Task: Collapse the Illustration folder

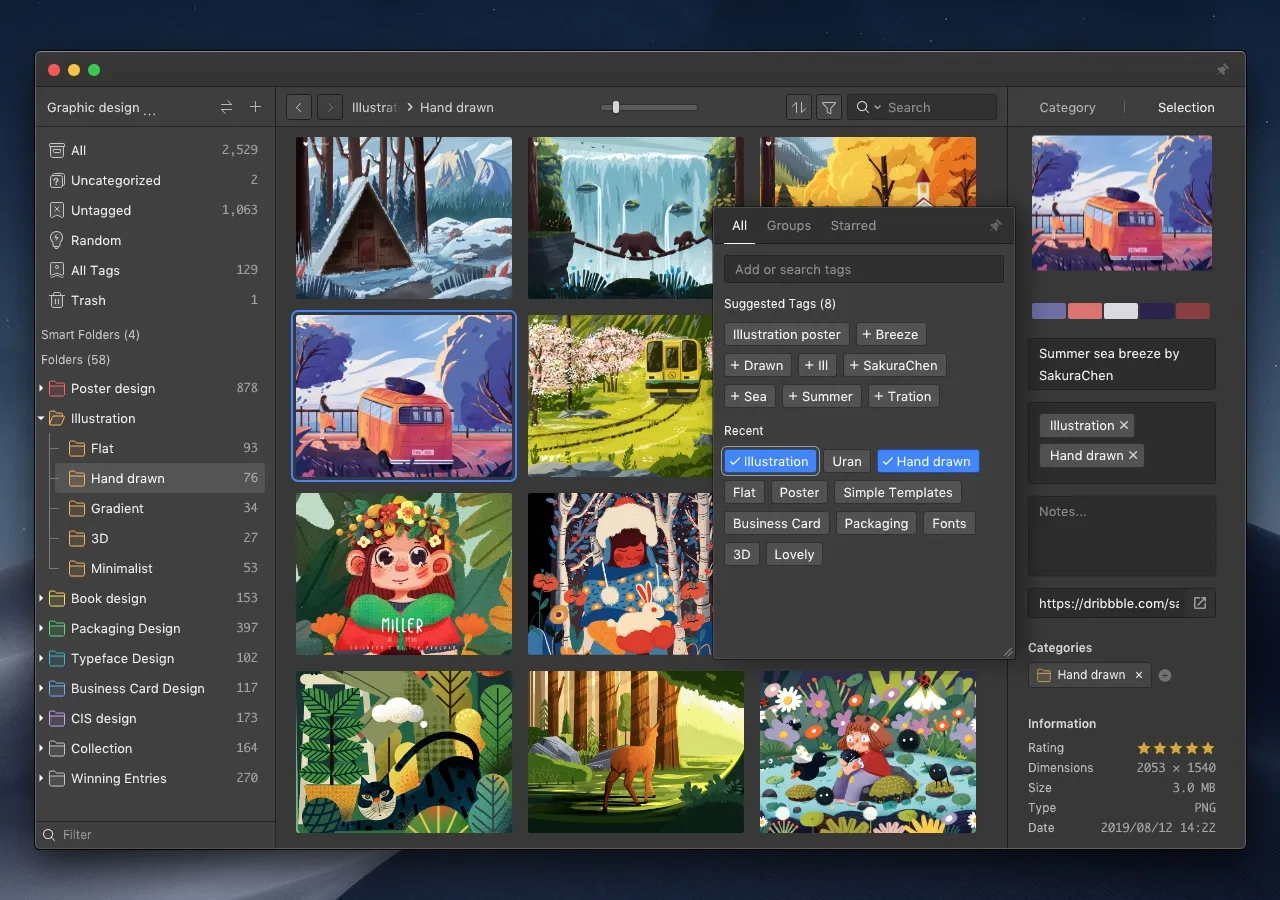Action: coord(42,418)
